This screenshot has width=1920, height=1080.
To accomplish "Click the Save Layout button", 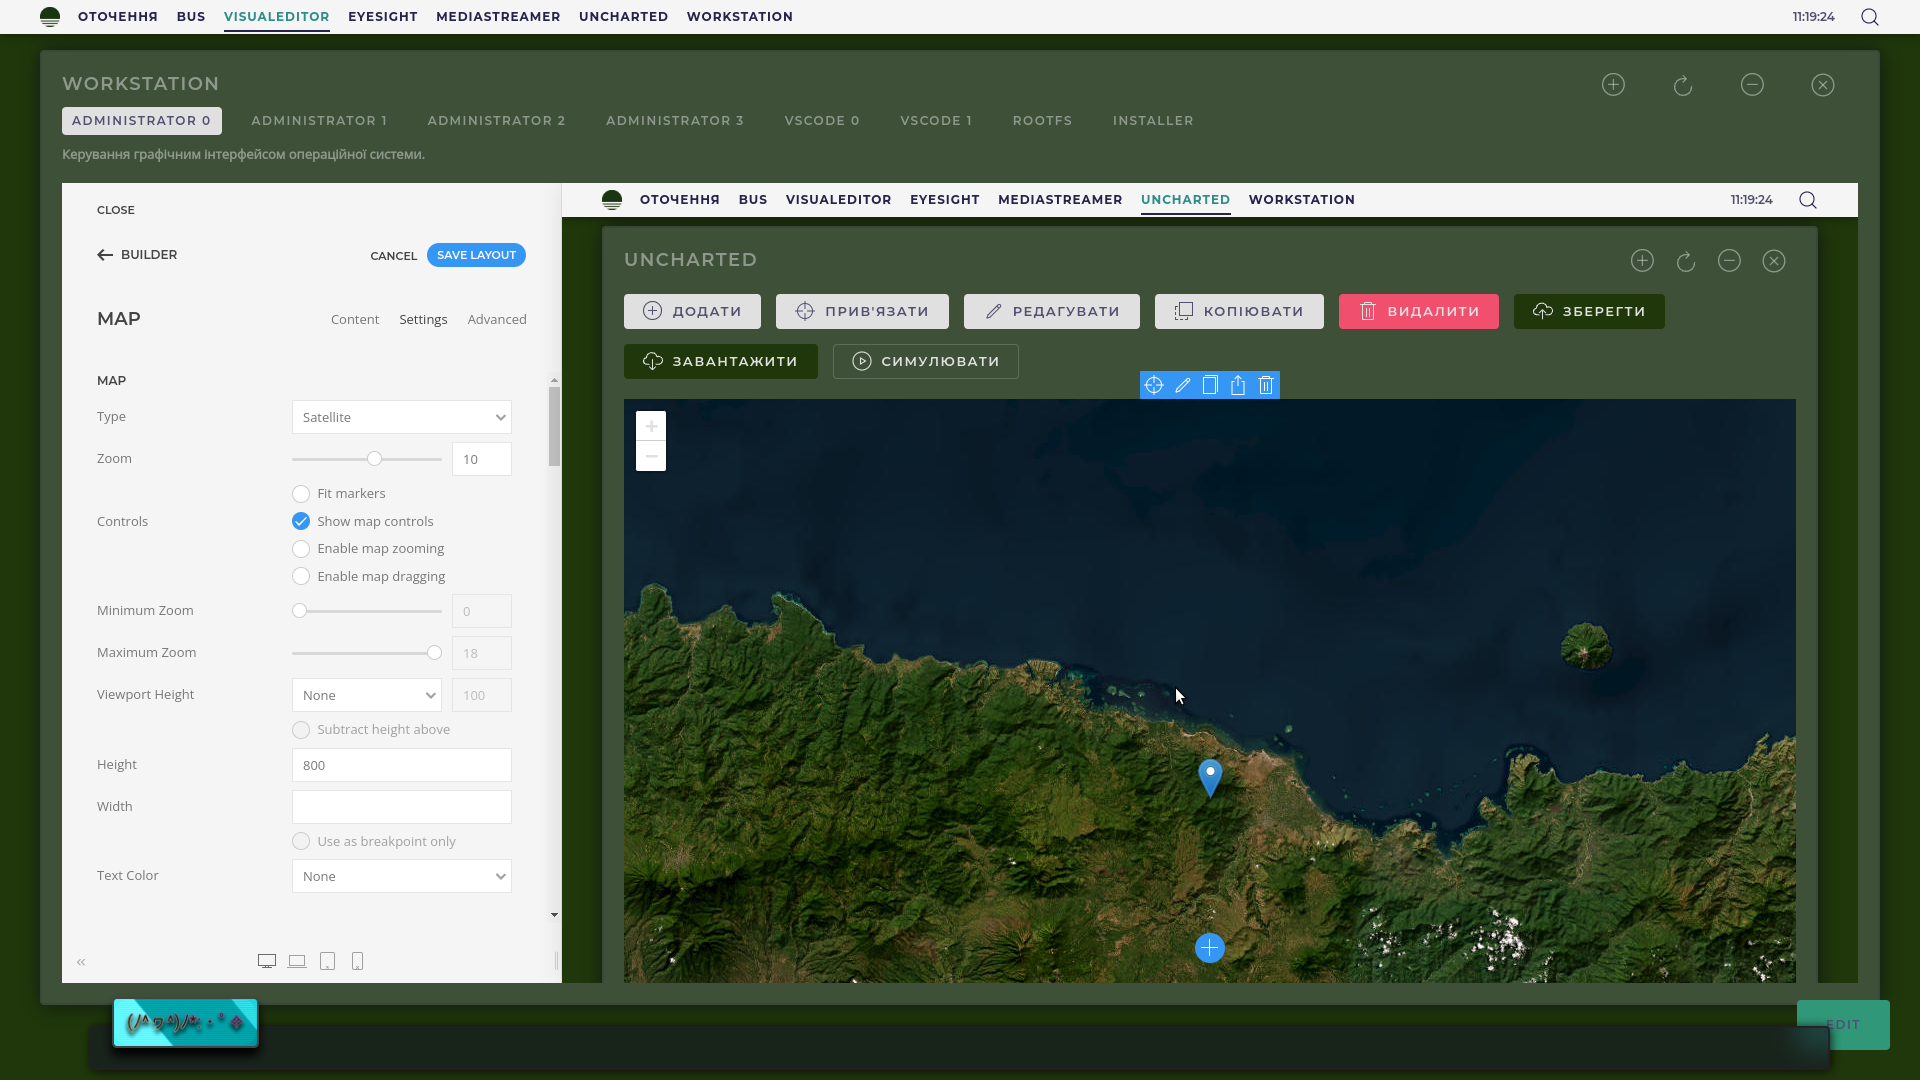I will 476,255.
